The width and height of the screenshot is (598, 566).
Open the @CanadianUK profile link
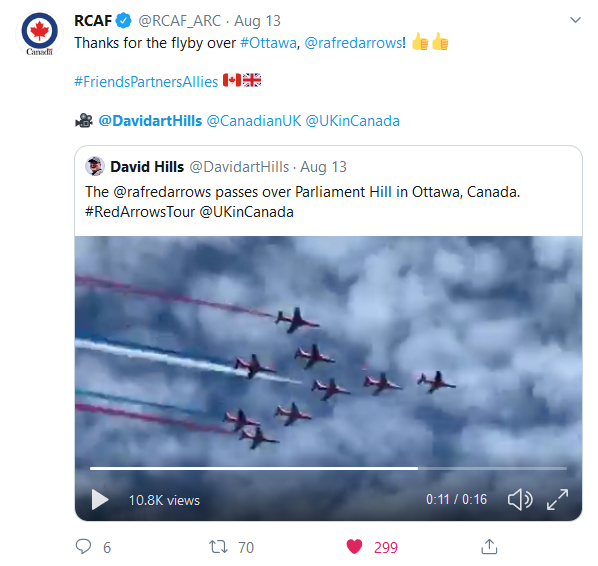(254, 121)
